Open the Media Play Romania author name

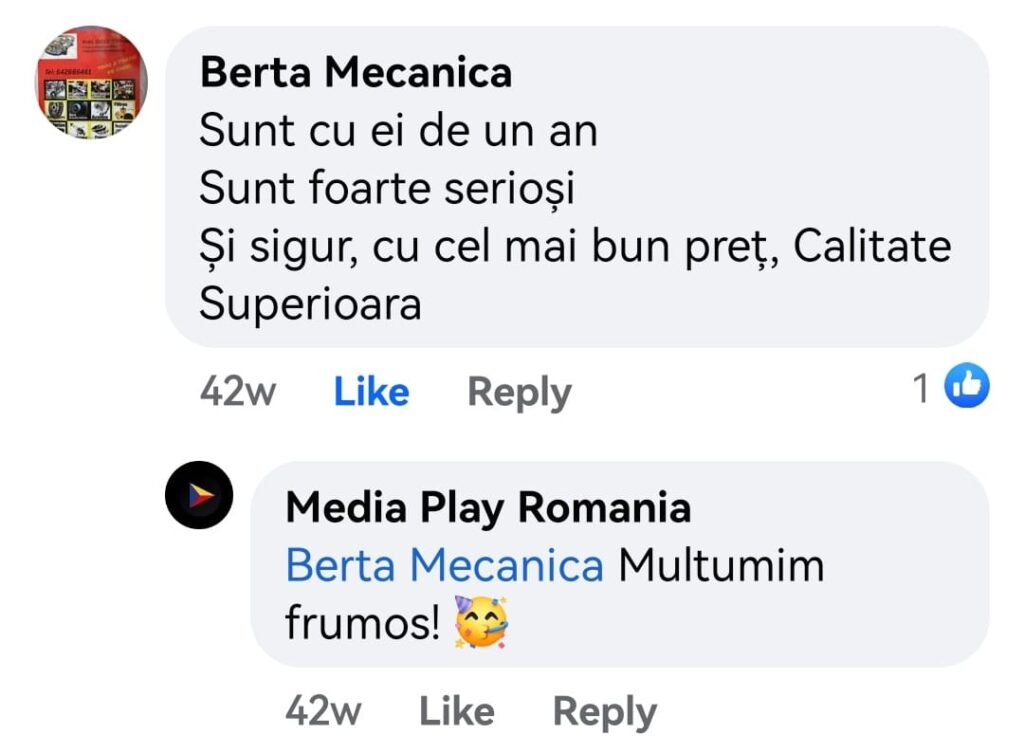[488, 508]
